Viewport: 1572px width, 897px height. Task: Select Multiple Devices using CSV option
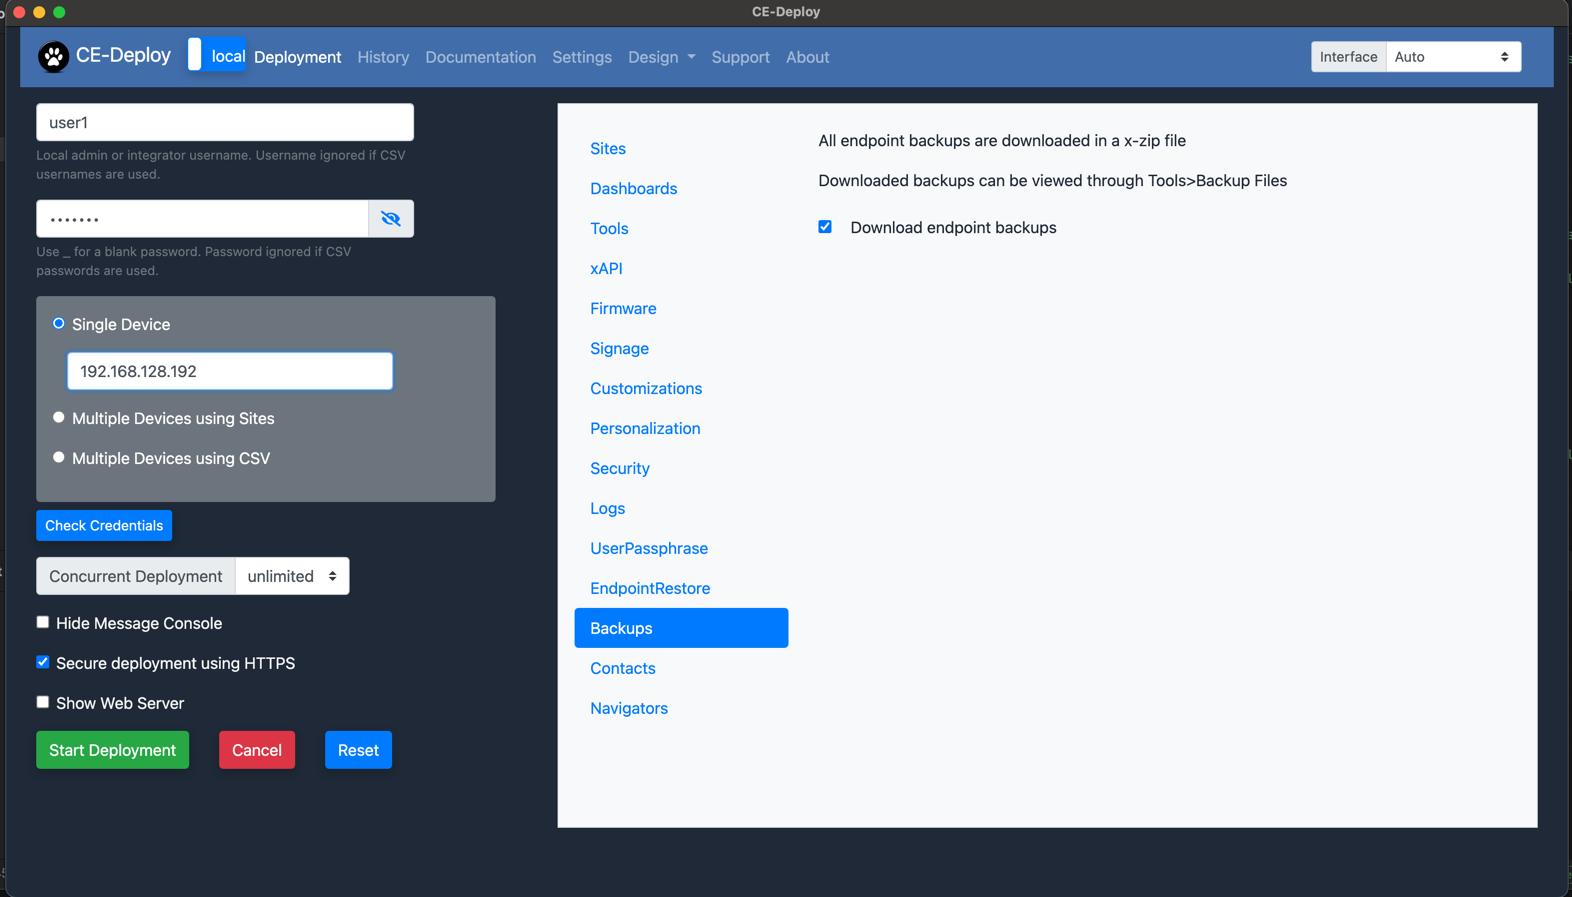[59, 458]
